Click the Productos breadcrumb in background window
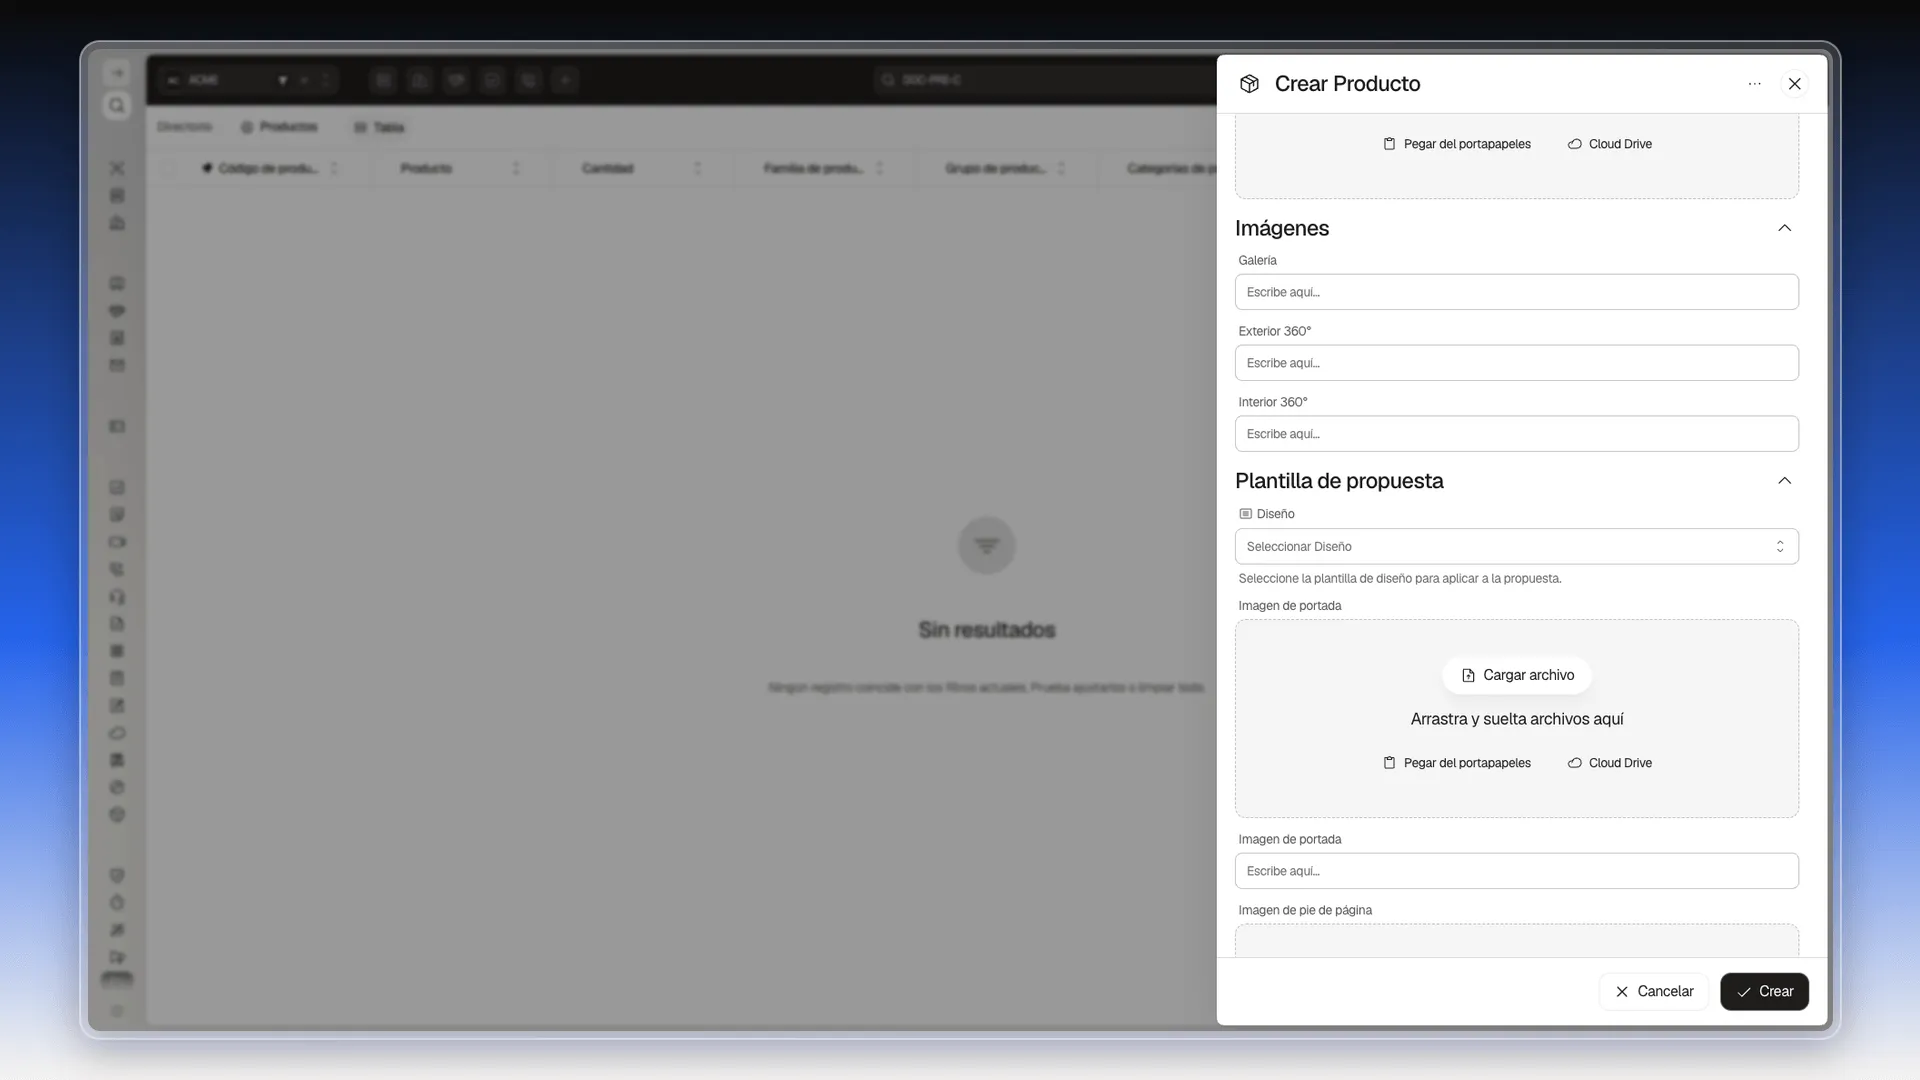This screenshot has width=1920, height=1080. pos(279,127)
